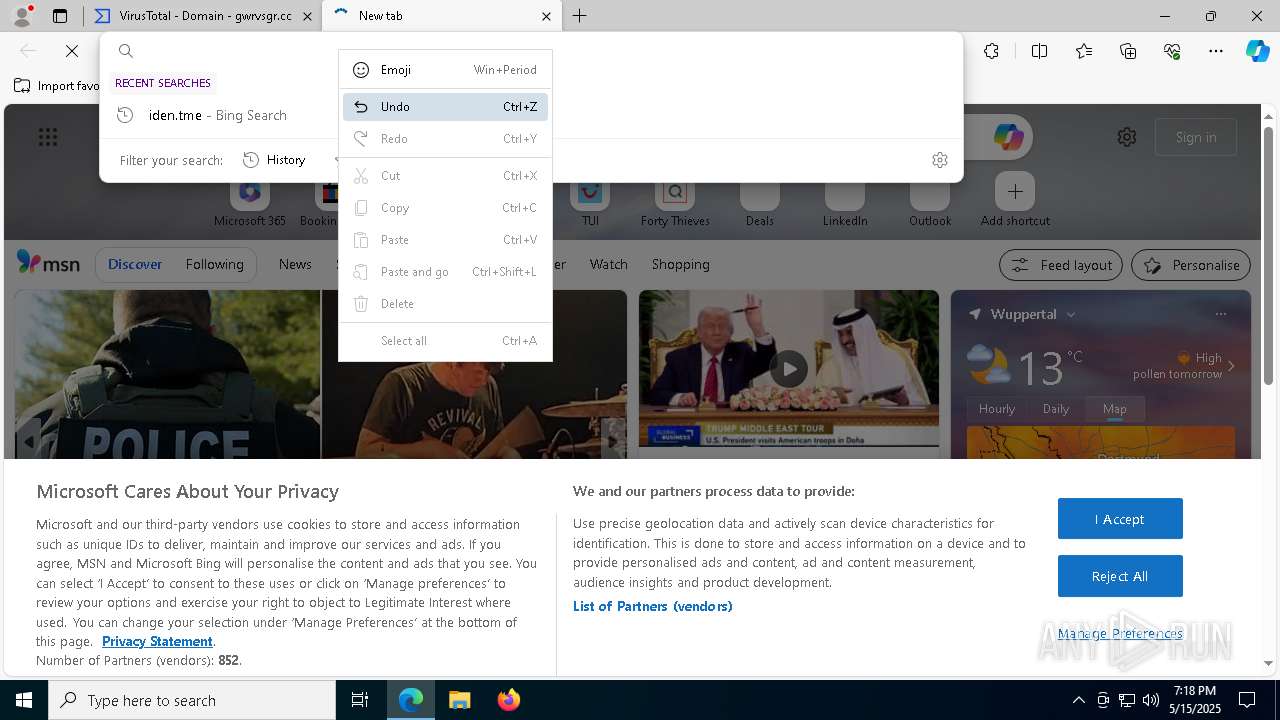Open the MSN apps grid launcher
Viewport: 1280px width, 720px height.
pyautogui.click(x=48, y=137)
